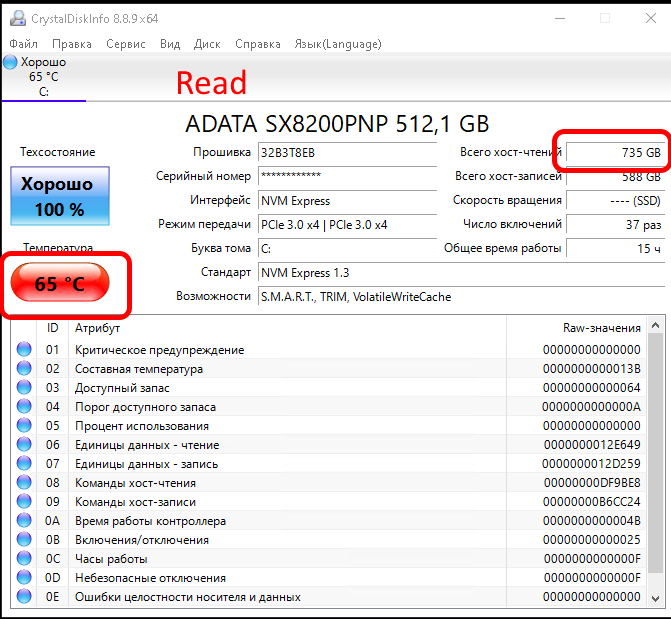The width and height of the screenshot is (671, 619).
Task: Click status orb of row 09 Команды хост-записи
Action: (24, 501)
